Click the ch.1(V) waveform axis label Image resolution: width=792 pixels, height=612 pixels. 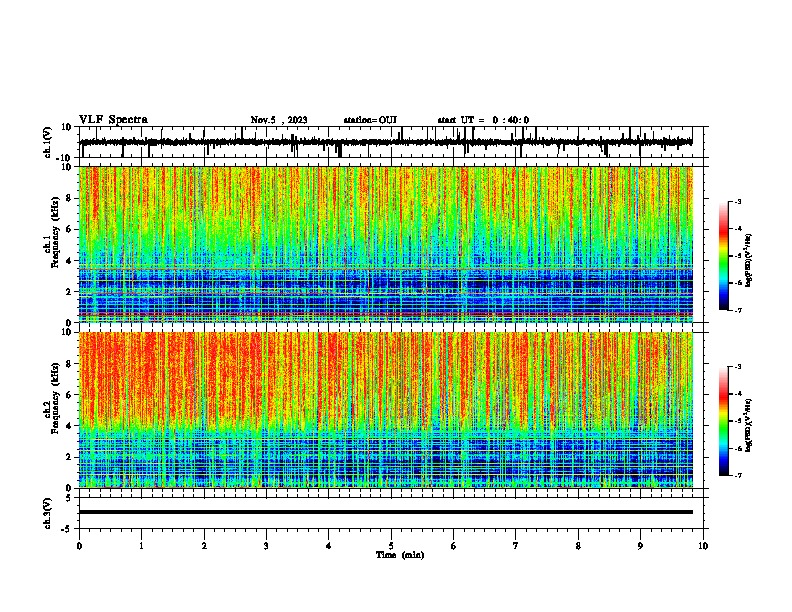pos(47,142)
